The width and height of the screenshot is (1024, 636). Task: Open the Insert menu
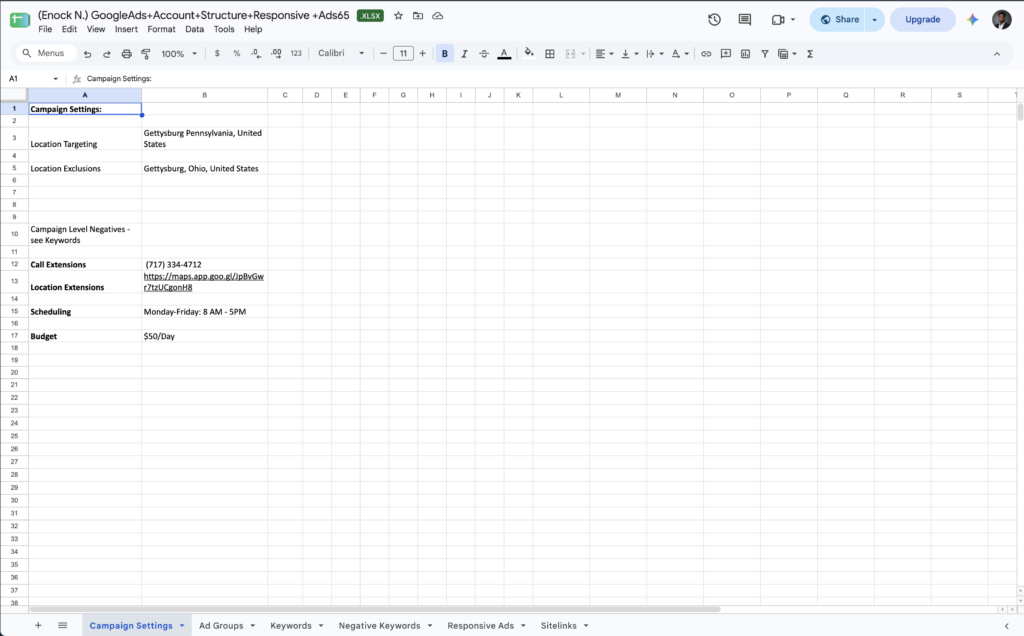pyautogui.click(x=126, y=29)
